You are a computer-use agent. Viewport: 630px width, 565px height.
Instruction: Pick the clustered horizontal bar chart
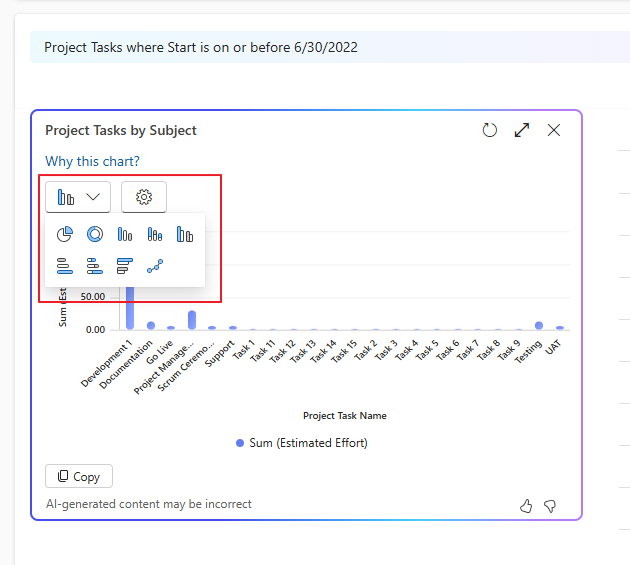click(125, 266)
